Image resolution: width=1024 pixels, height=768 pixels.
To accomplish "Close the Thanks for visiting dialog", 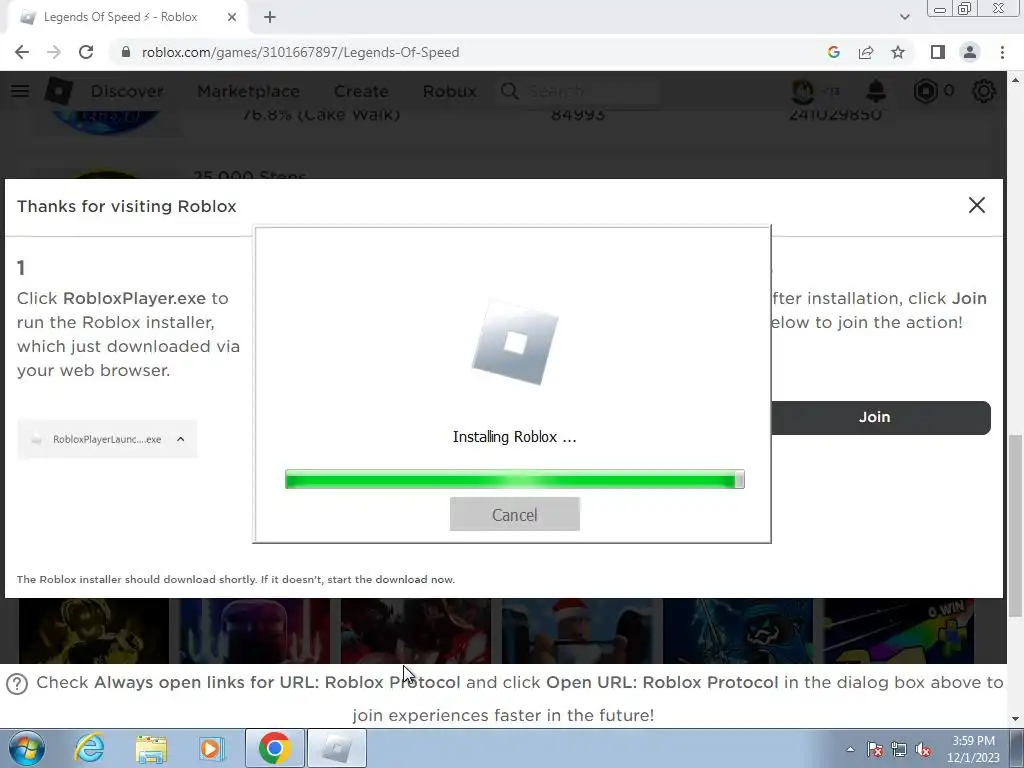I will (976, 205).
